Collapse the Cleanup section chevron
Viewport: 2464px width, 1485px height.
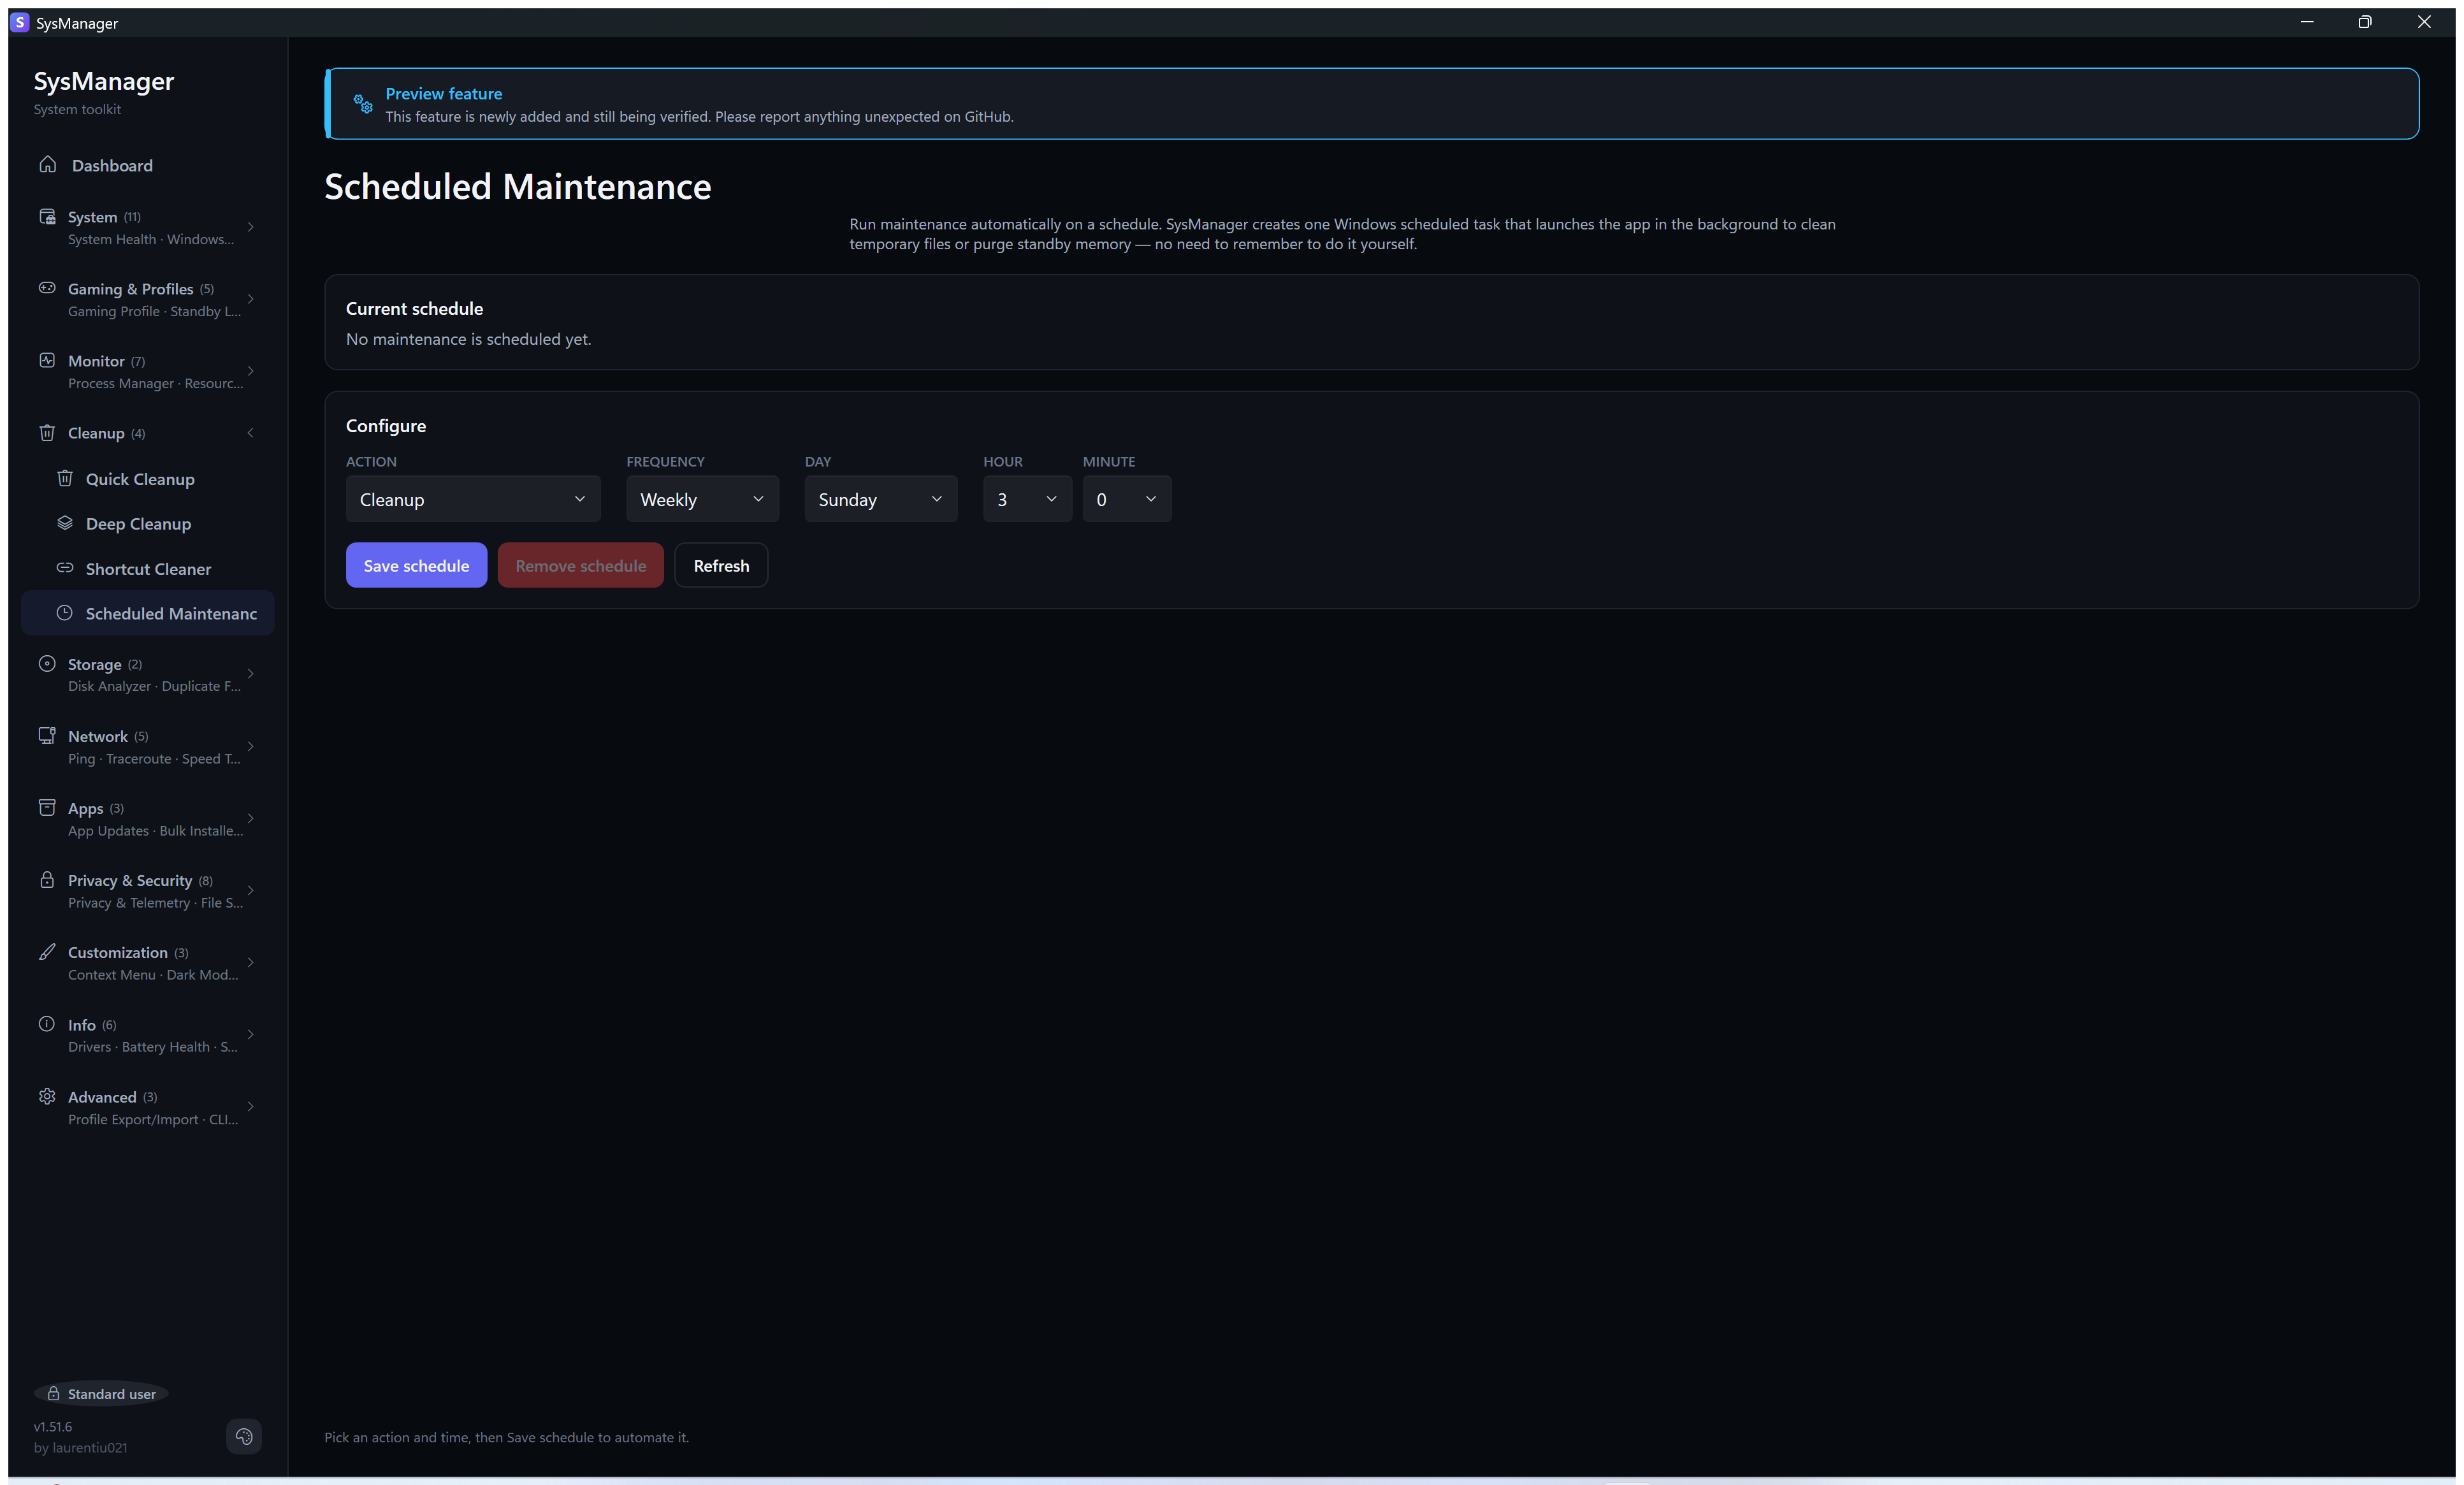click(x=251, y=433)
